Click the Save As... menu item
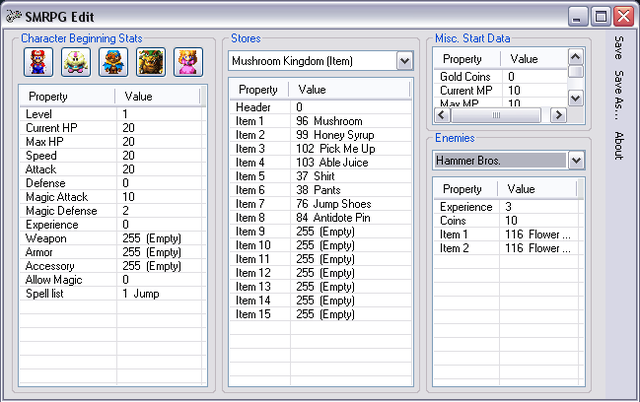Screen dimensions: 640x402 619,95
